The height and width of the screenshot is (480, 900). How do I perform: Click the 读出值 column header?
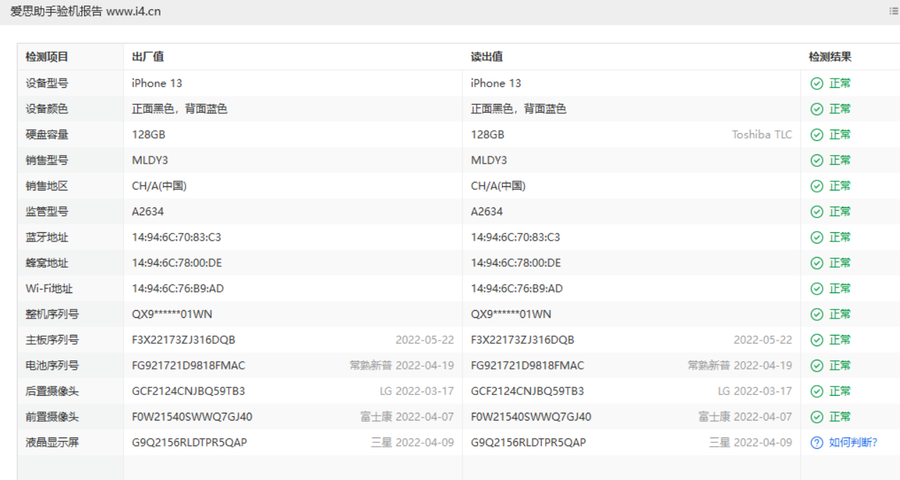click(x=487, y=57)
